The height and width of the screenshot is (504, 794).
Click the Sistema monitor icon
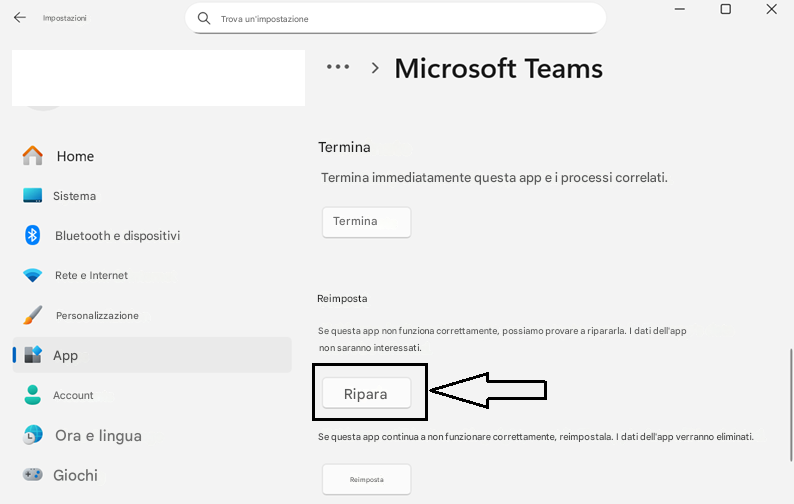pos(32,196)
